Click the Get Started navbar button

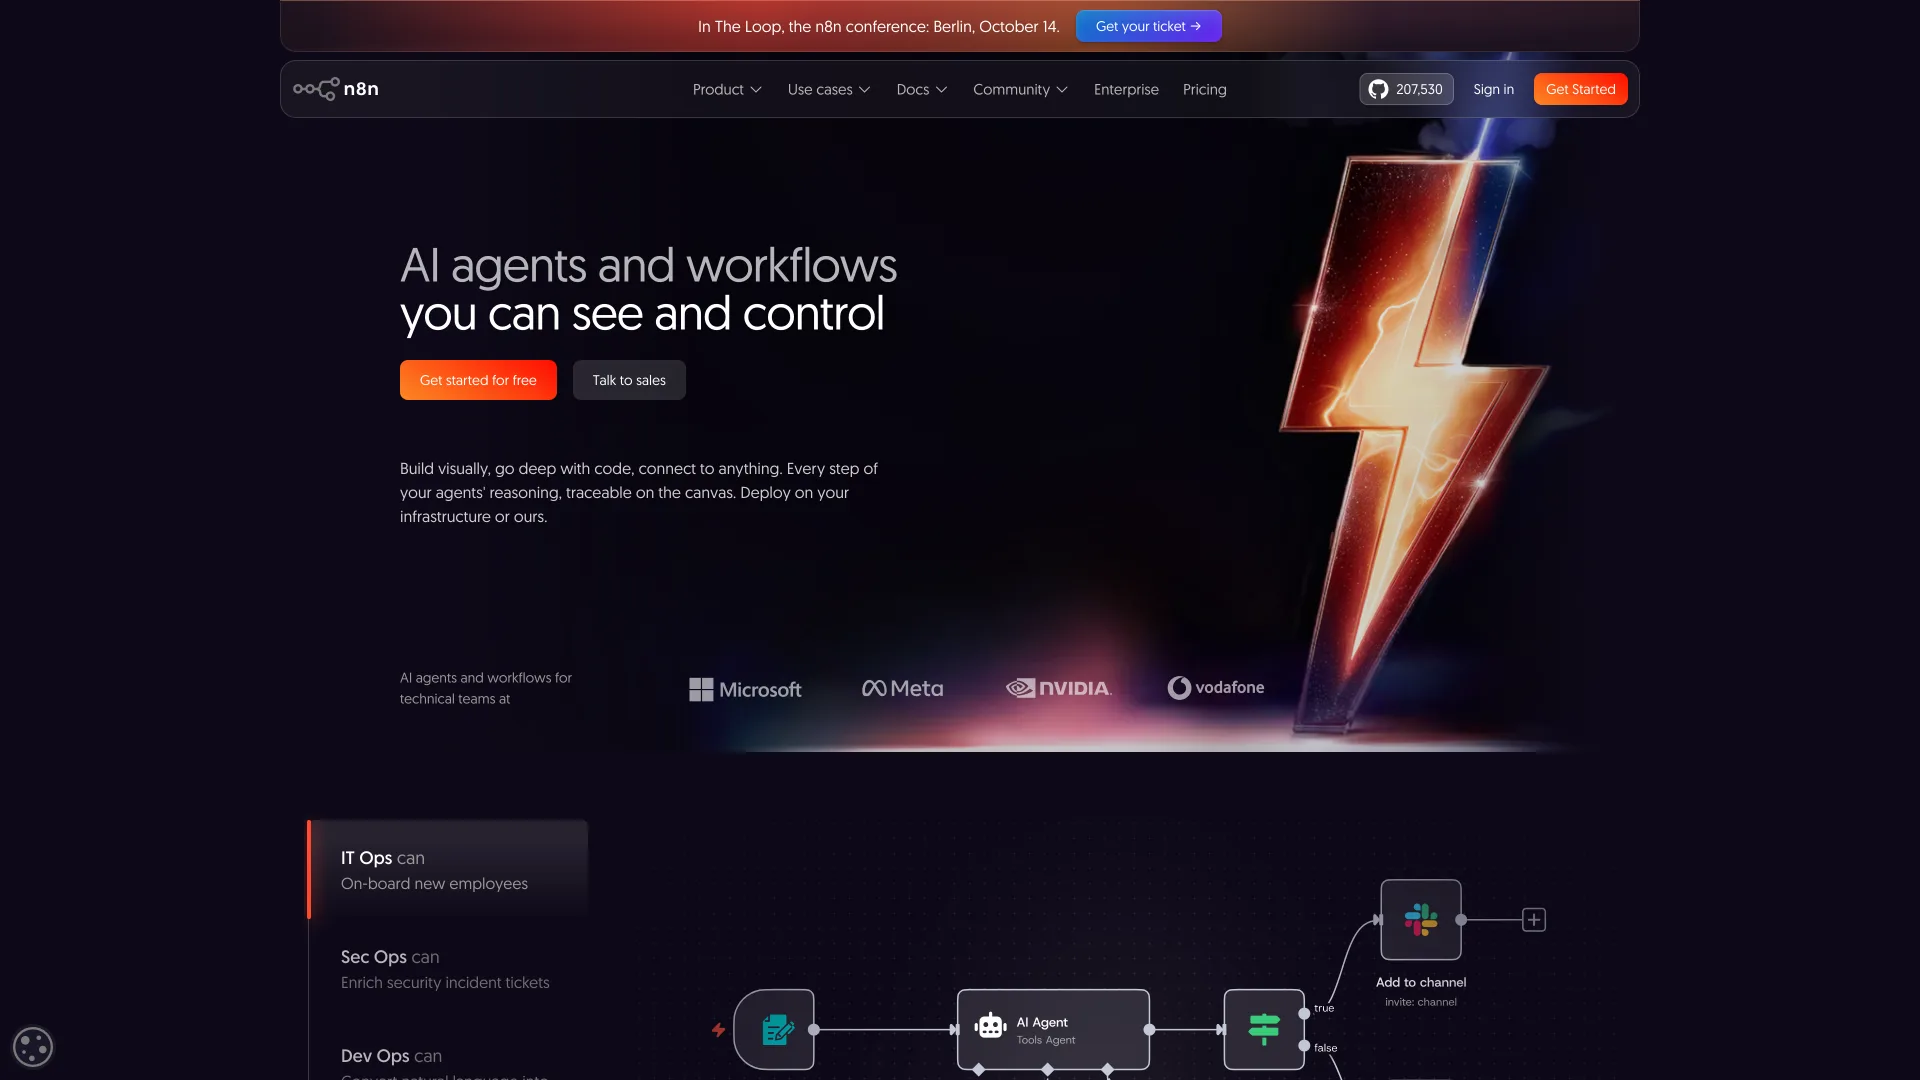[1581, 89]
